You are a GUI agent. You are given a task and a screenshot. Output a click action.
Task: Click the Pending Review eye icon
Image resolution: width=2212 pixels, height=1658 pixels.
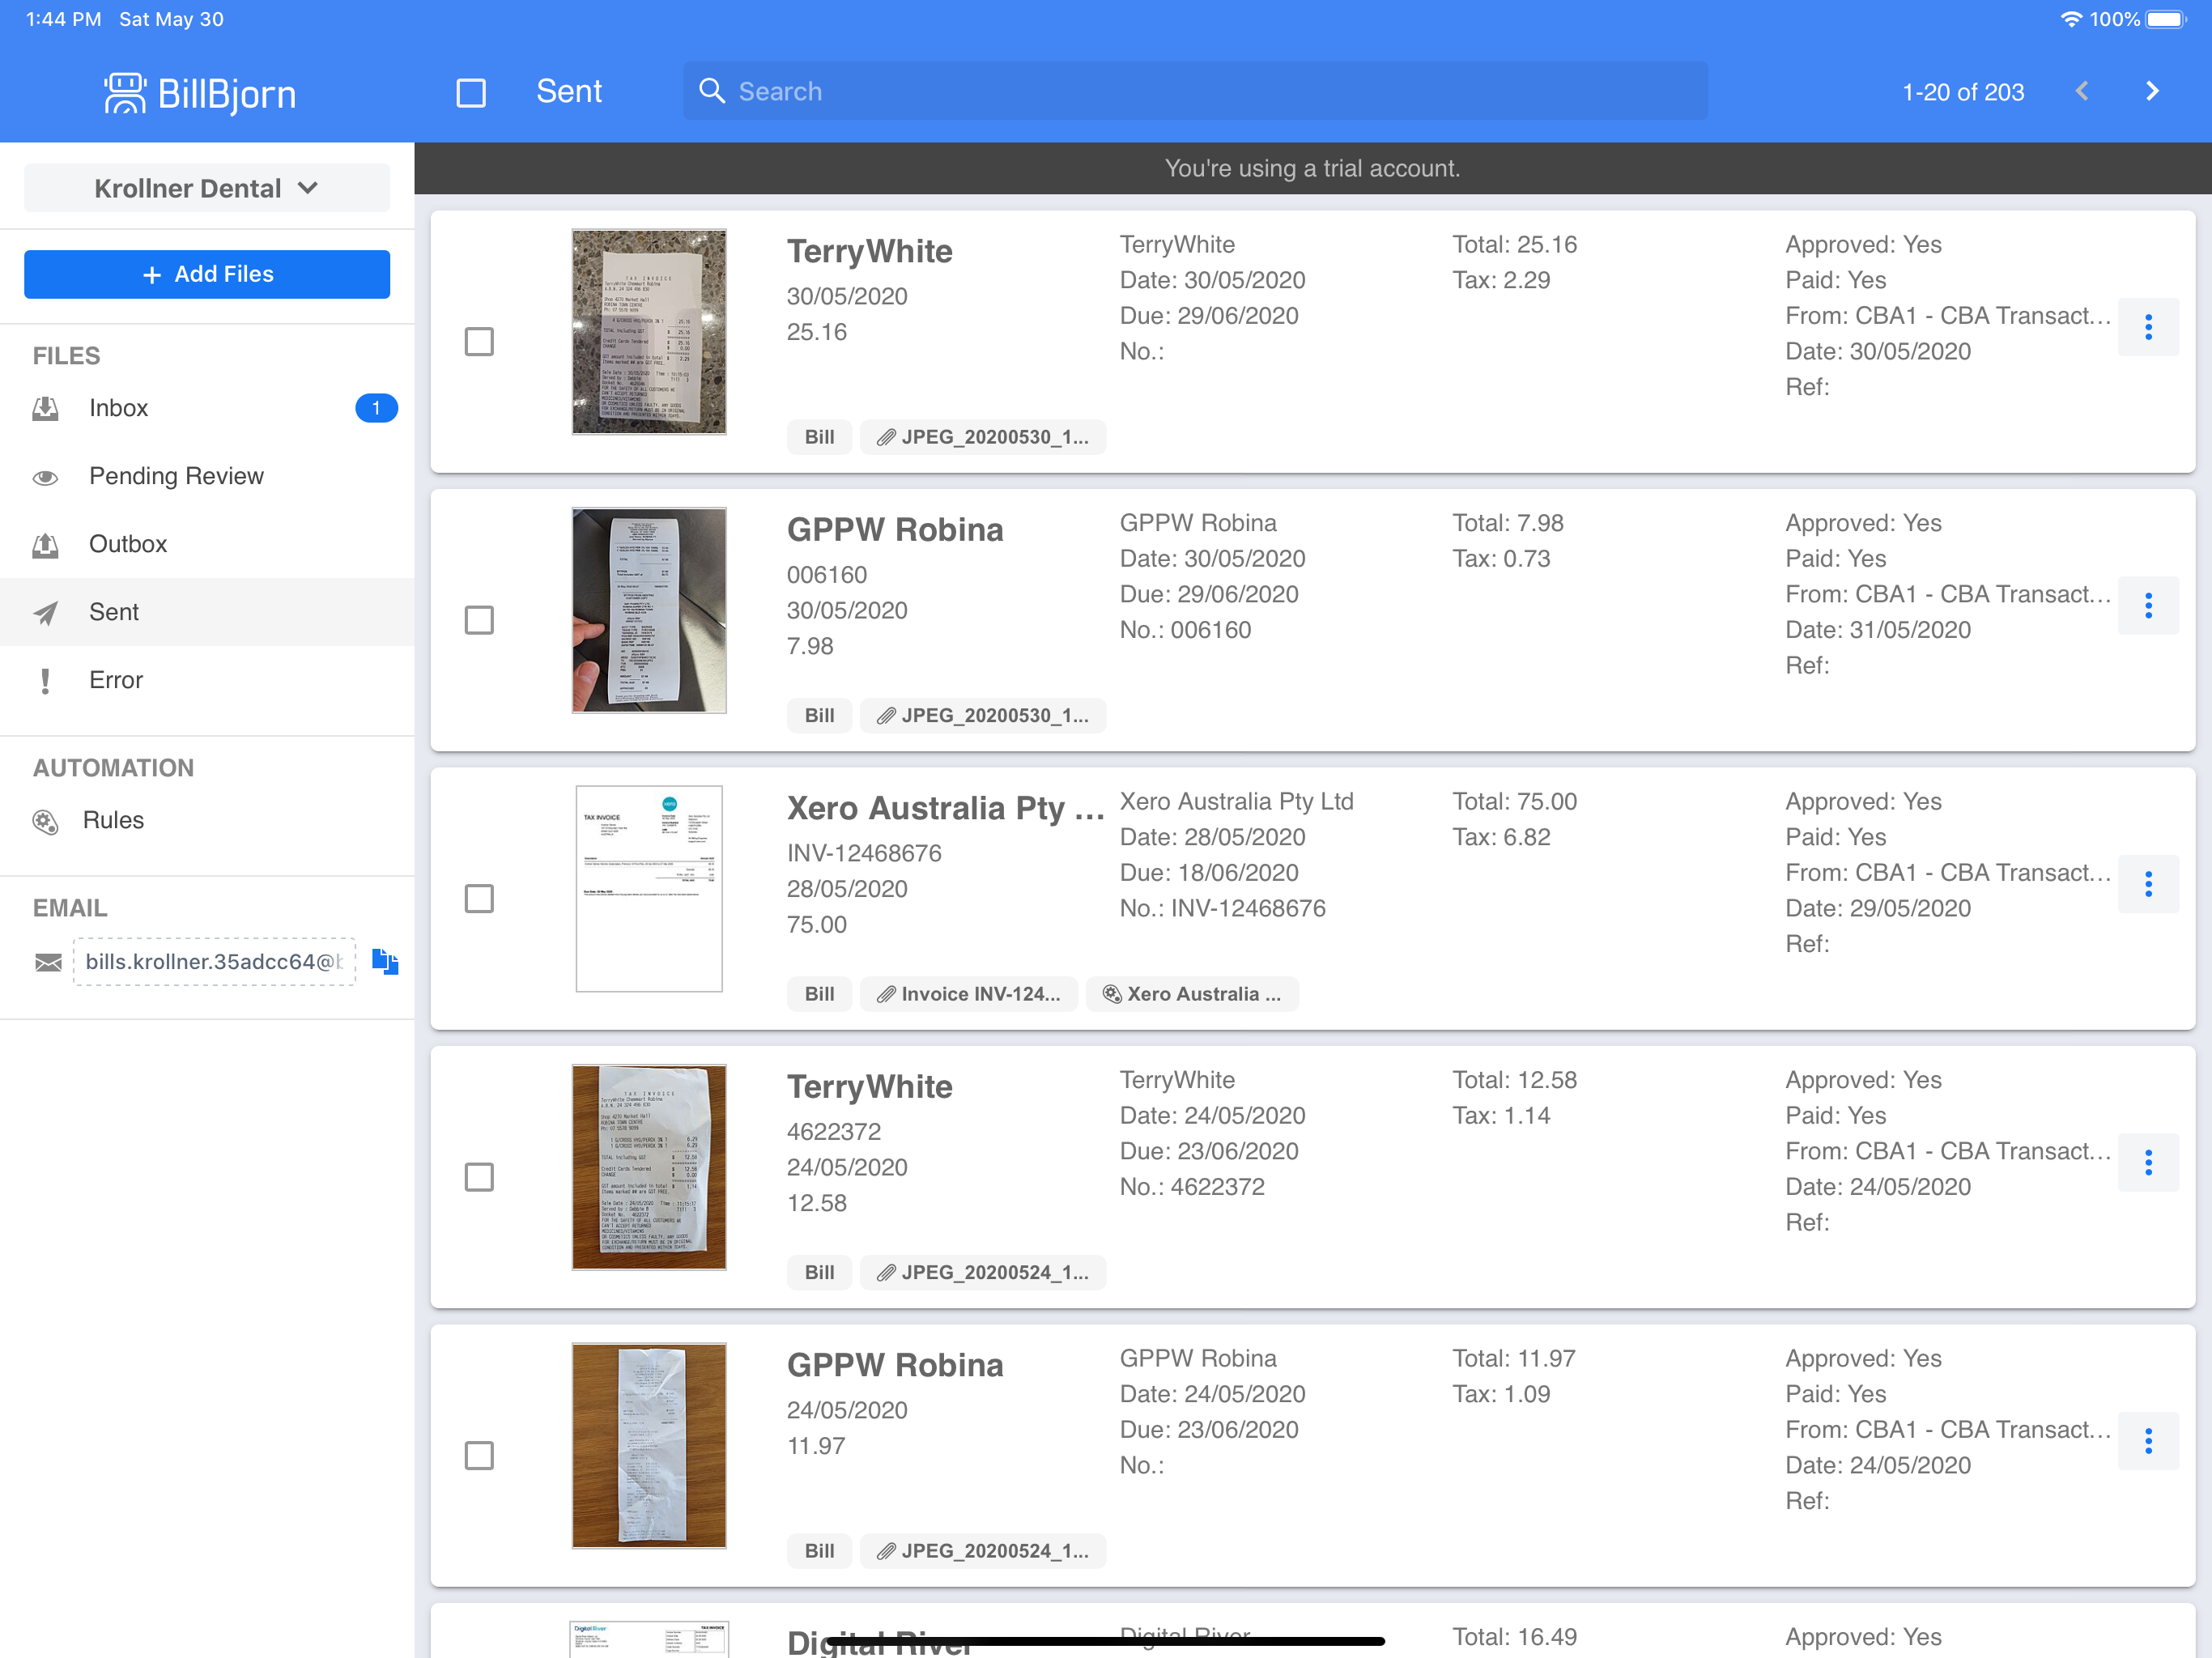click(45, 477)
